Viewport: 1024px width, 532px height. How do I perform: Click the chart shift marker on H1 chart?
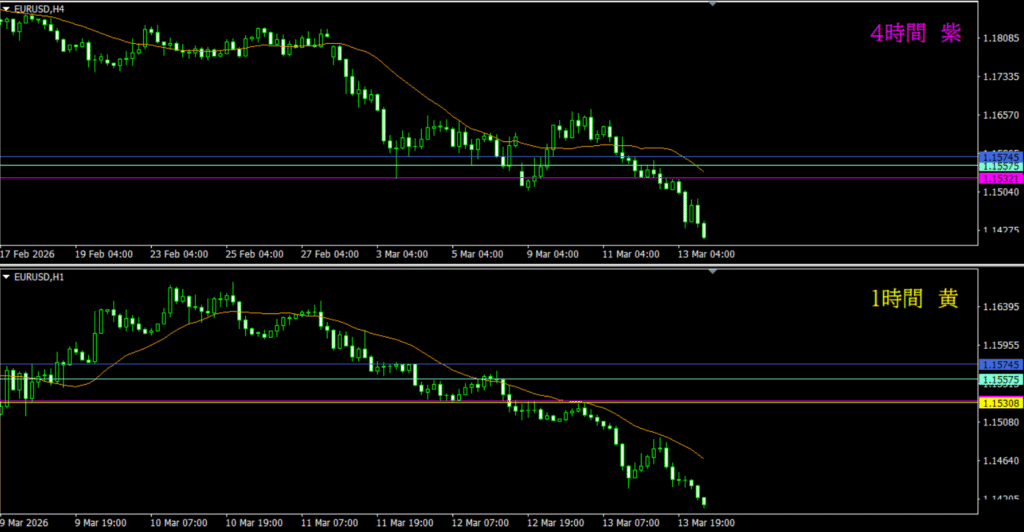coord(712,274)
